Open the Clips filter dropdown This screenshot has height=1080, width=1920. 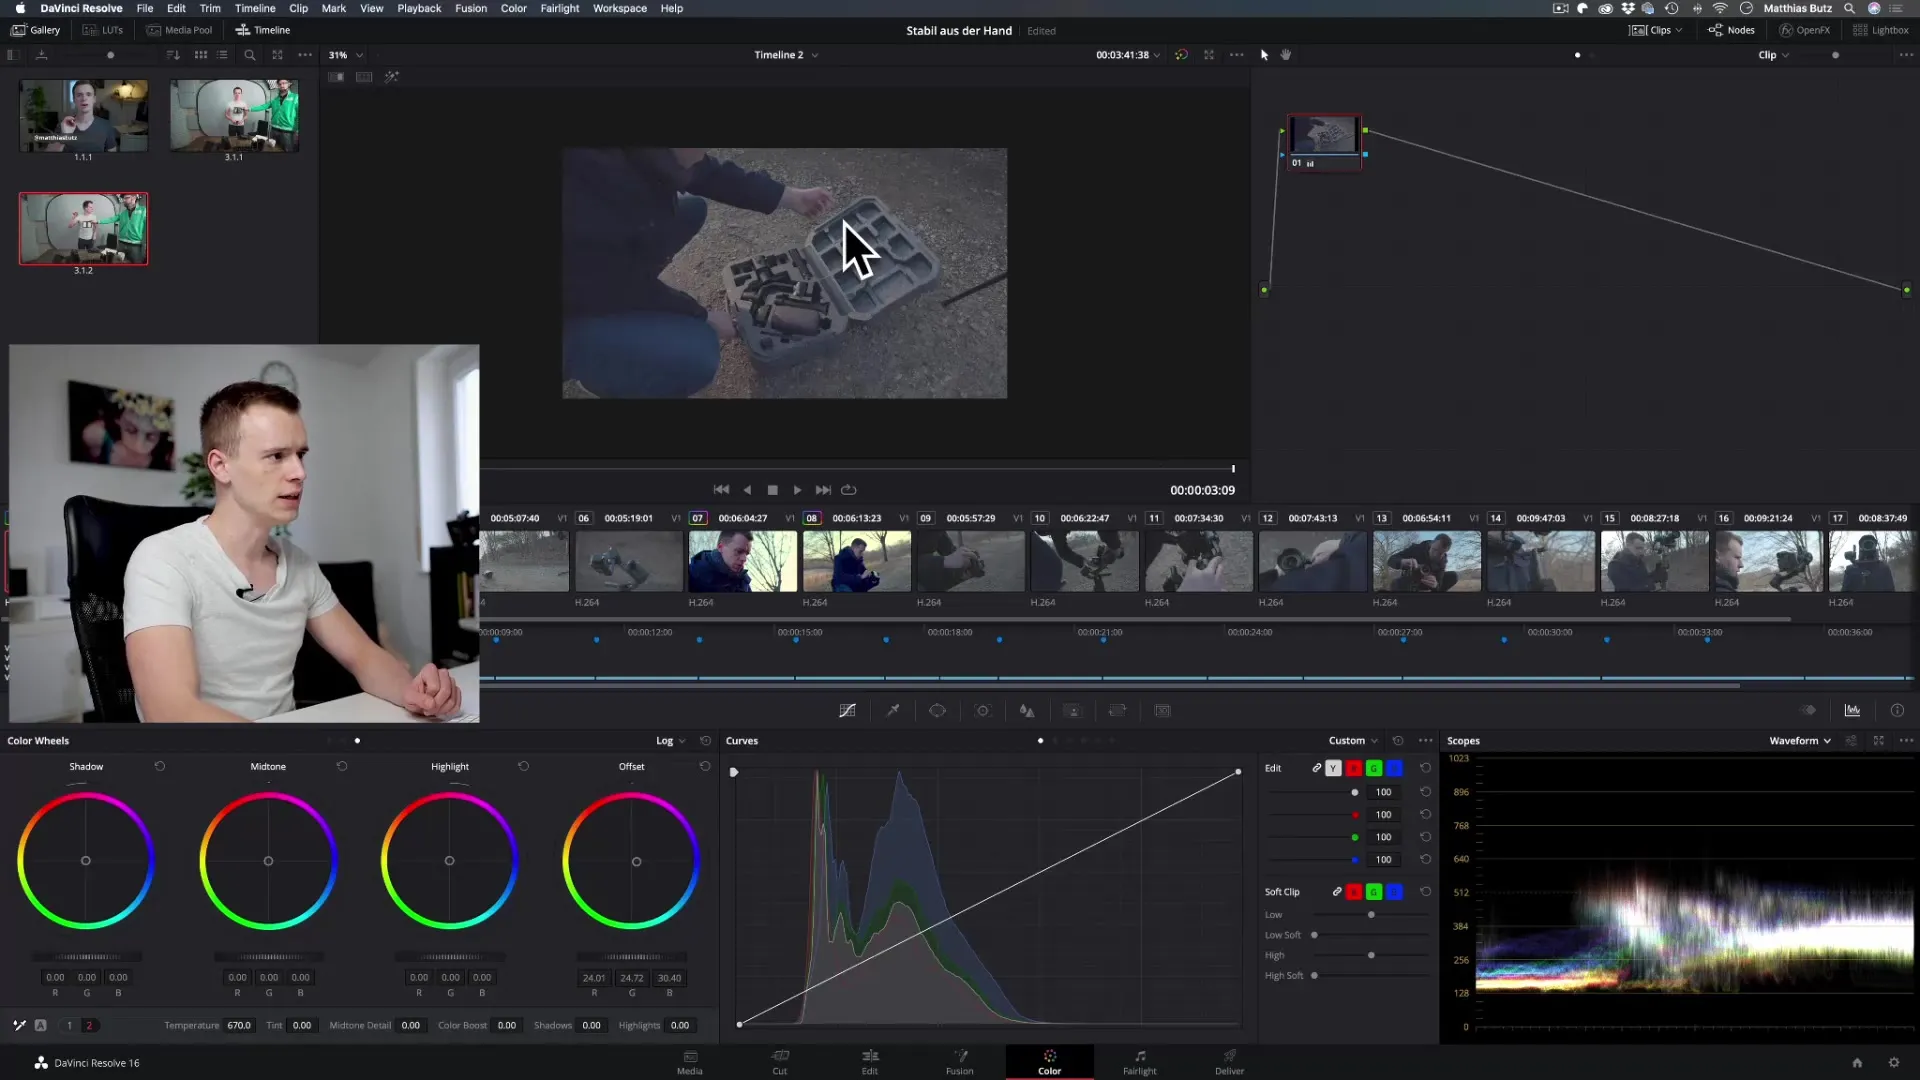tap(1656, 30)
